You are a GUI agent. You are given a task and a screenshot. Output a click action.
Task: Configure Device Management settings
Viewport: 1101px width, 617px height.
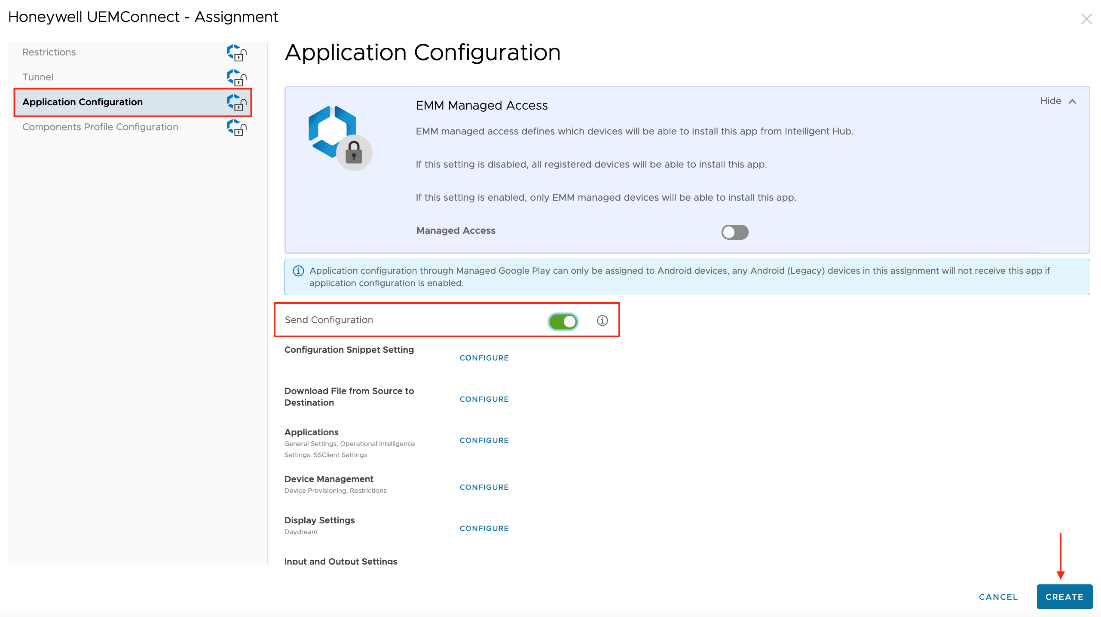coord(484,487)
